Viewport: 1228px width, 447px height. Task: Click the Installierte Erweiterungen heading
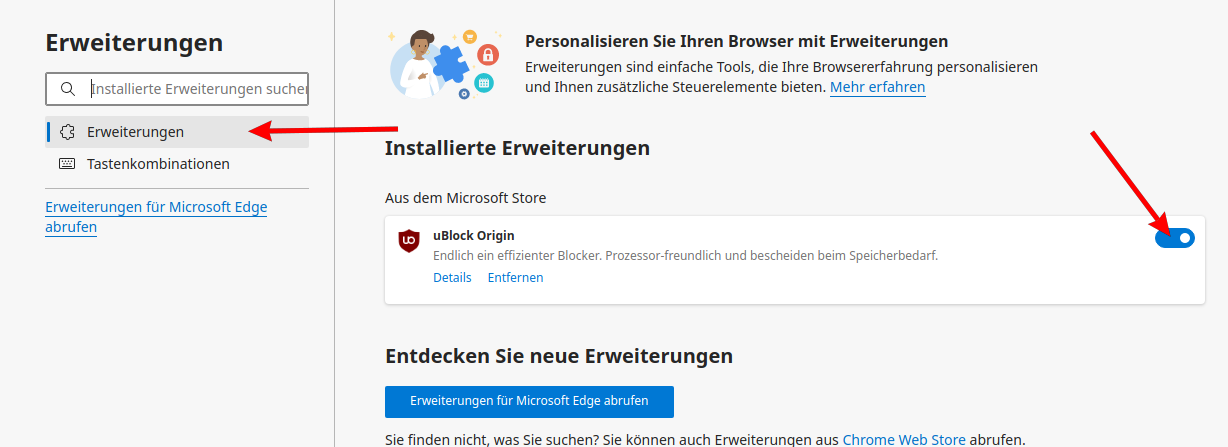click(x=517, y=148)
